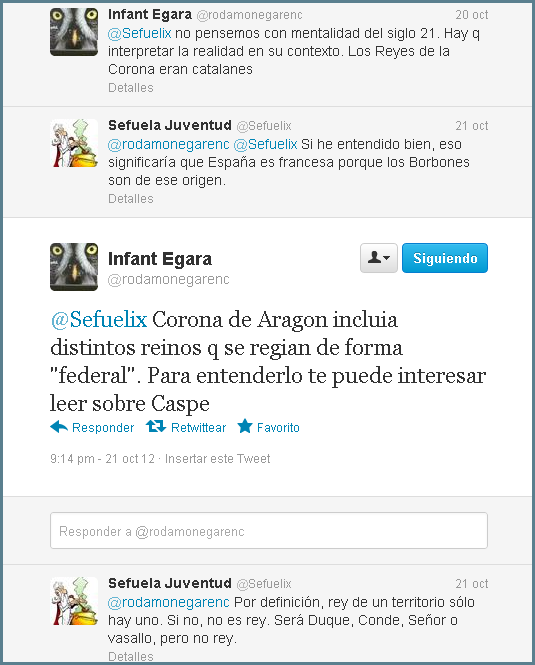Open the user actions person dropdown
This screenshot has height=665, width=535.
pyautogui.click(x=379, y=258)
